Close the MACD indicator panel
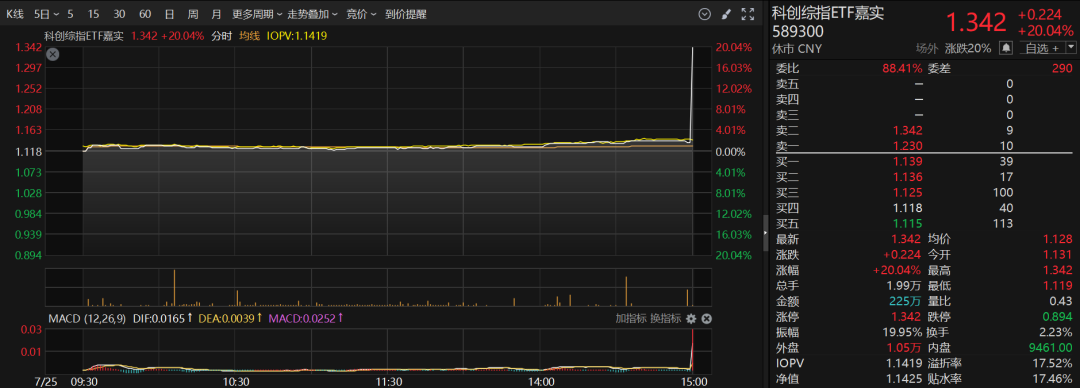The width and height of the screenshot is (1080, 388). point(706,318)
